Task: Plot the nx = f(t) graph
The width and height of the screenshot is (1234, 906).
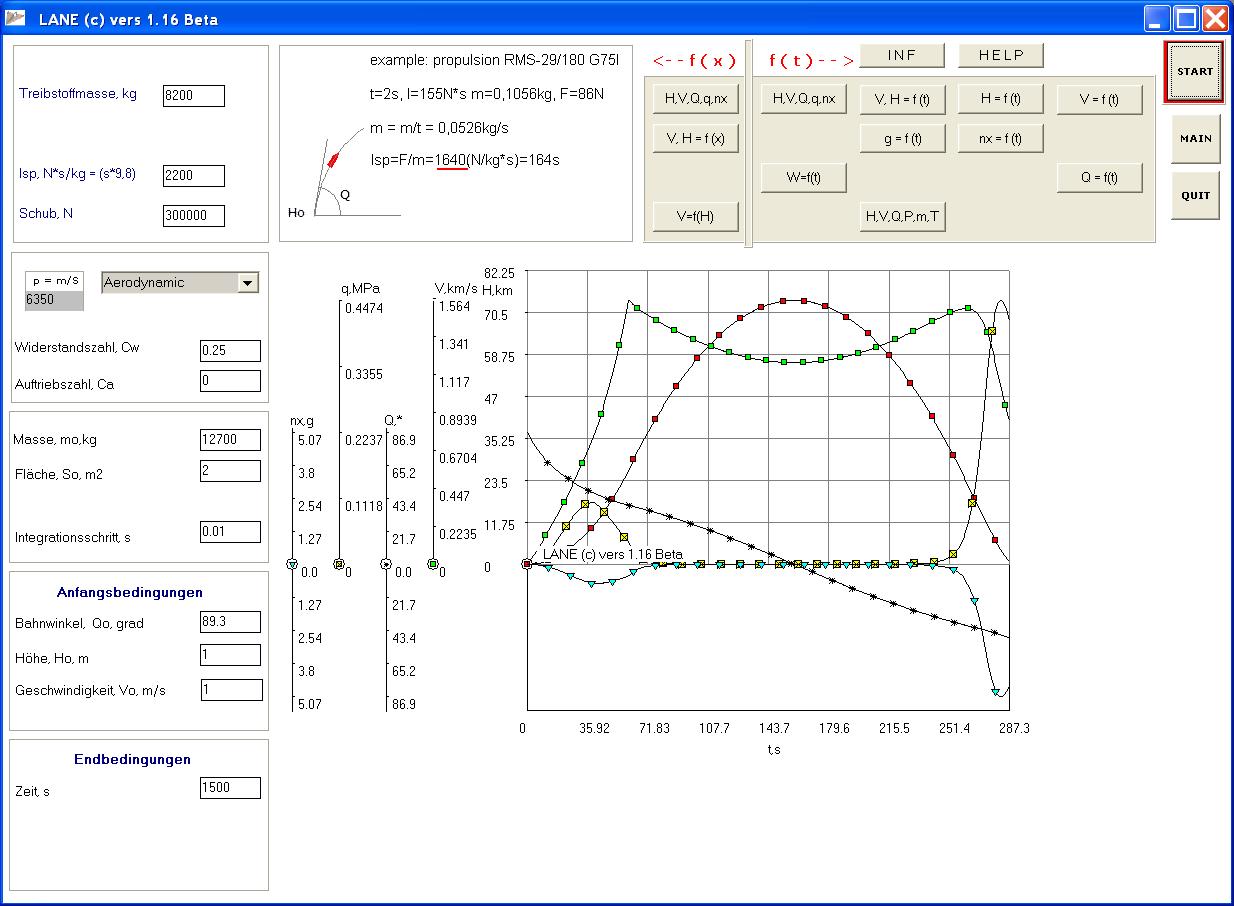Action: [1000, 138]
